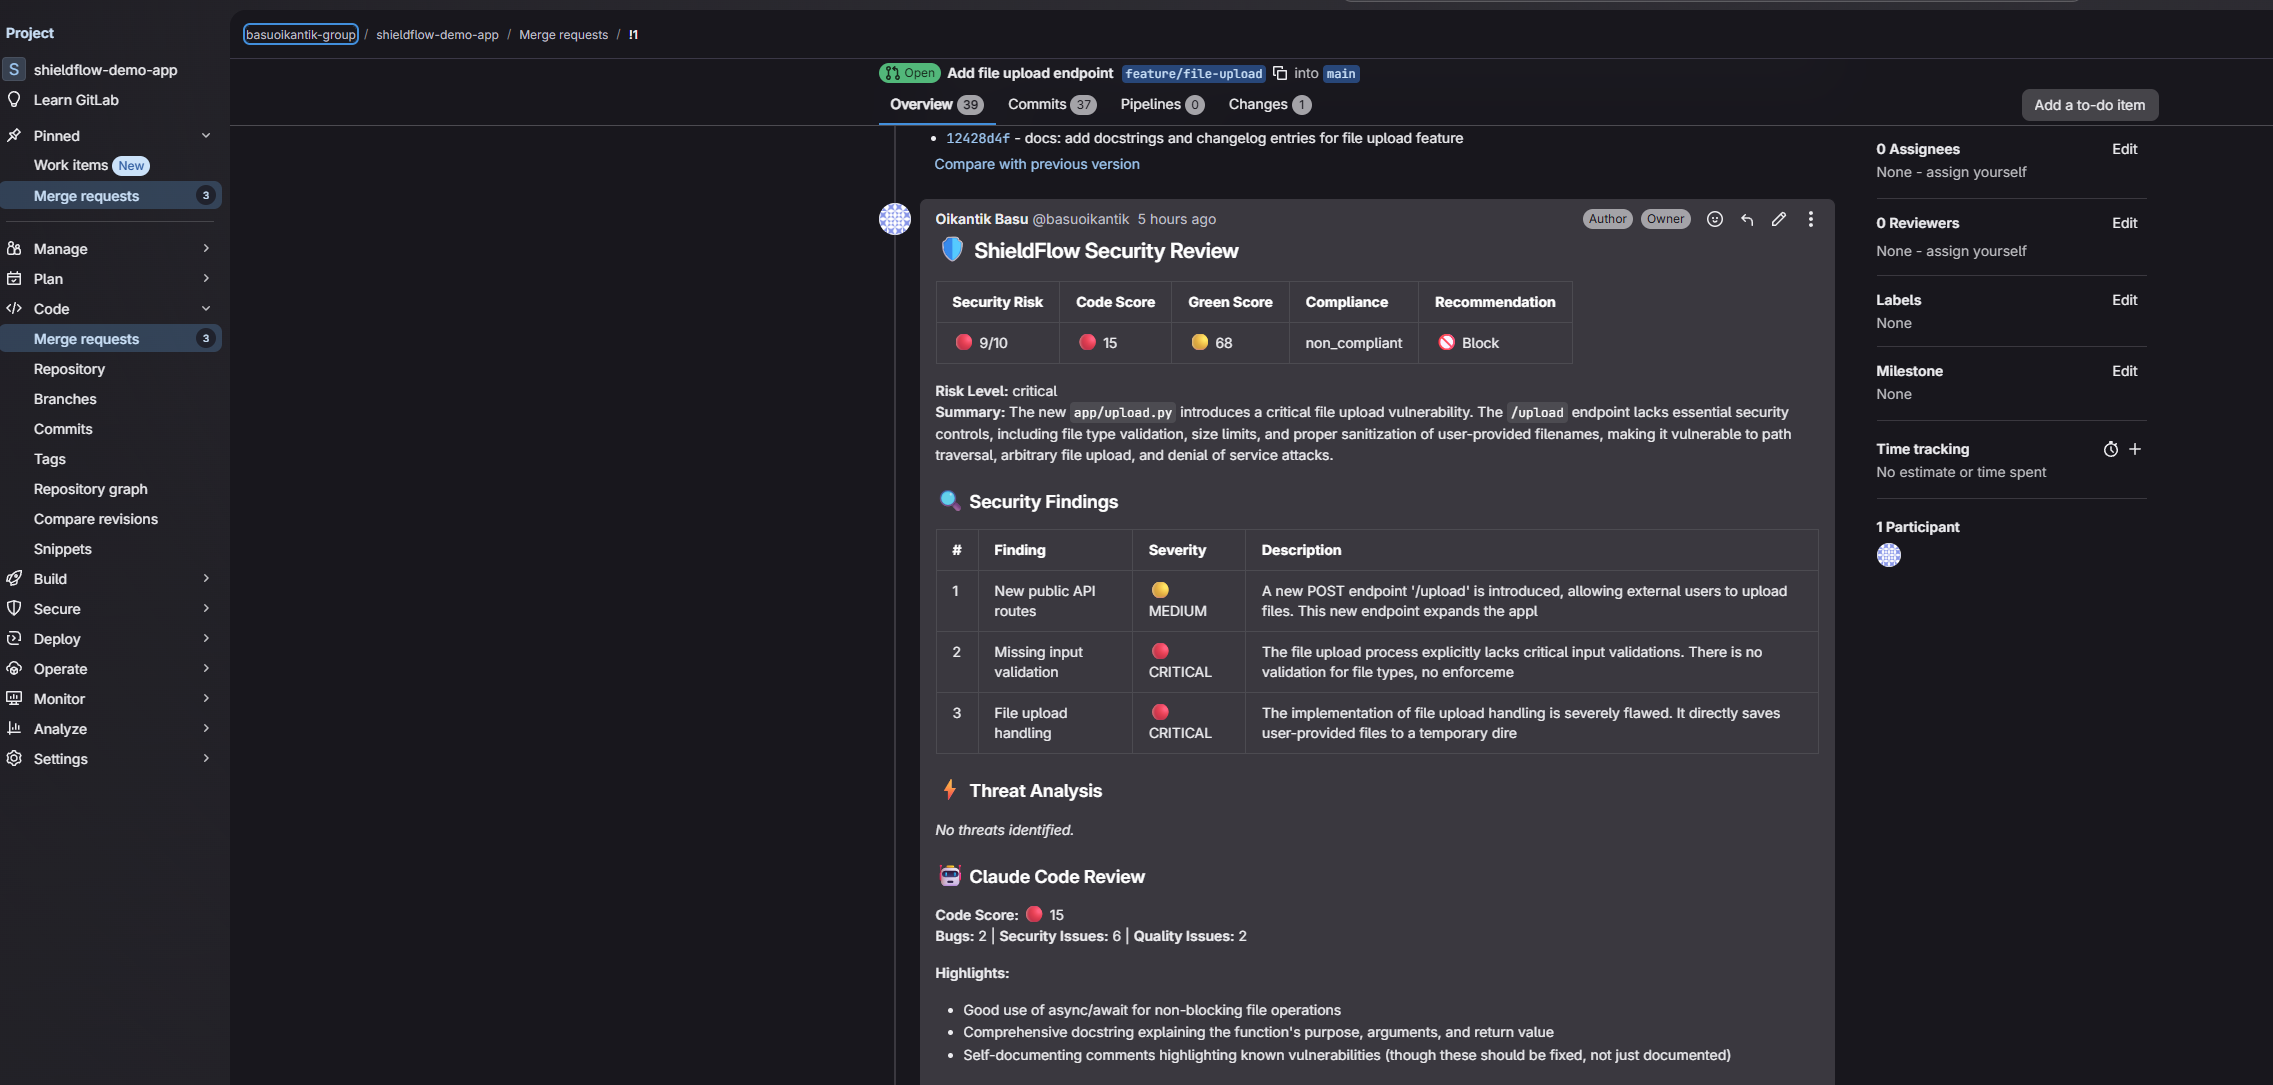Click Compare with previous version link

pos(1036,164)
